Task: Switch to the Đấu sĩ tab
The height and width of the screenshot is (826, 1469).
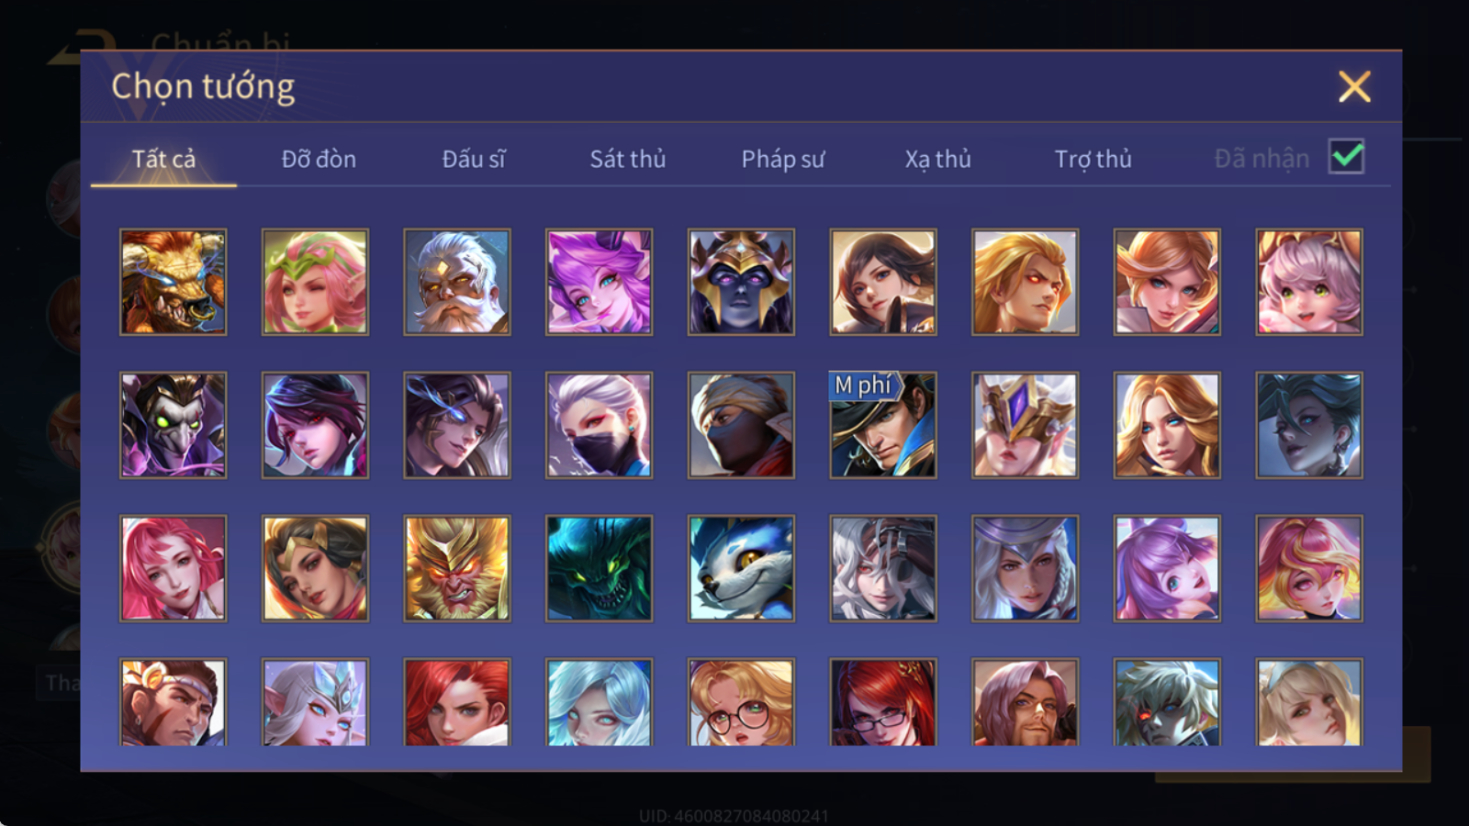Action: (x=473, y=159)
